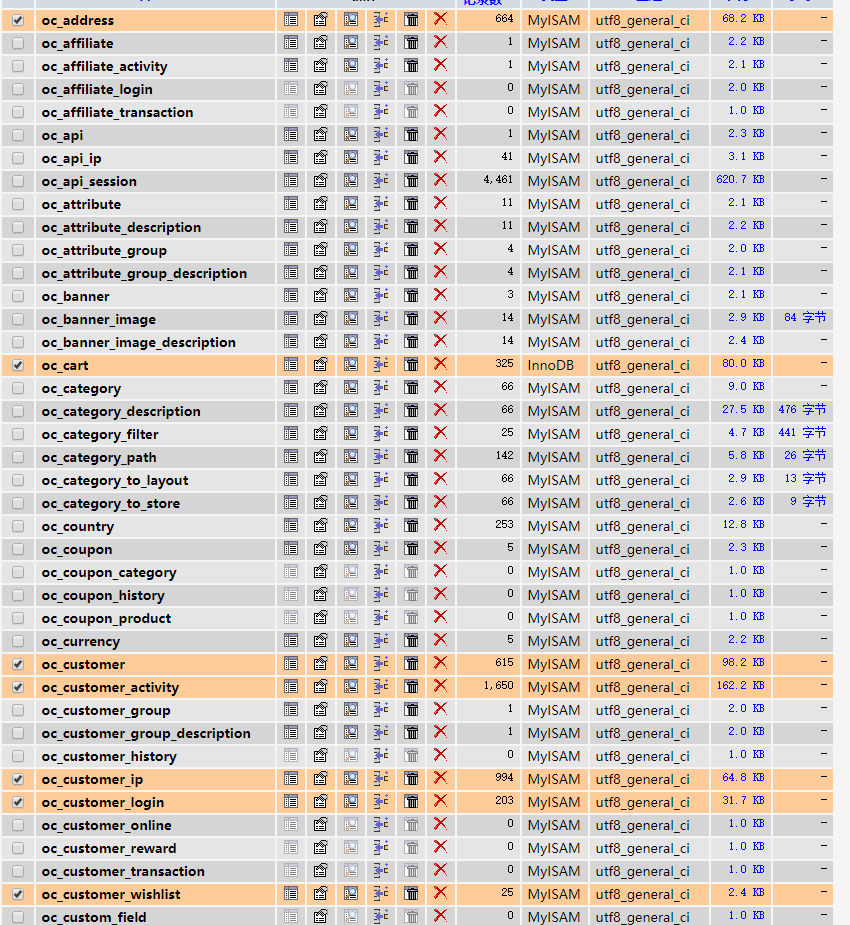This screenshot has width=850, height=925.
Task: Check the oc_customer_group_description table checkbox
Action: 18,733
